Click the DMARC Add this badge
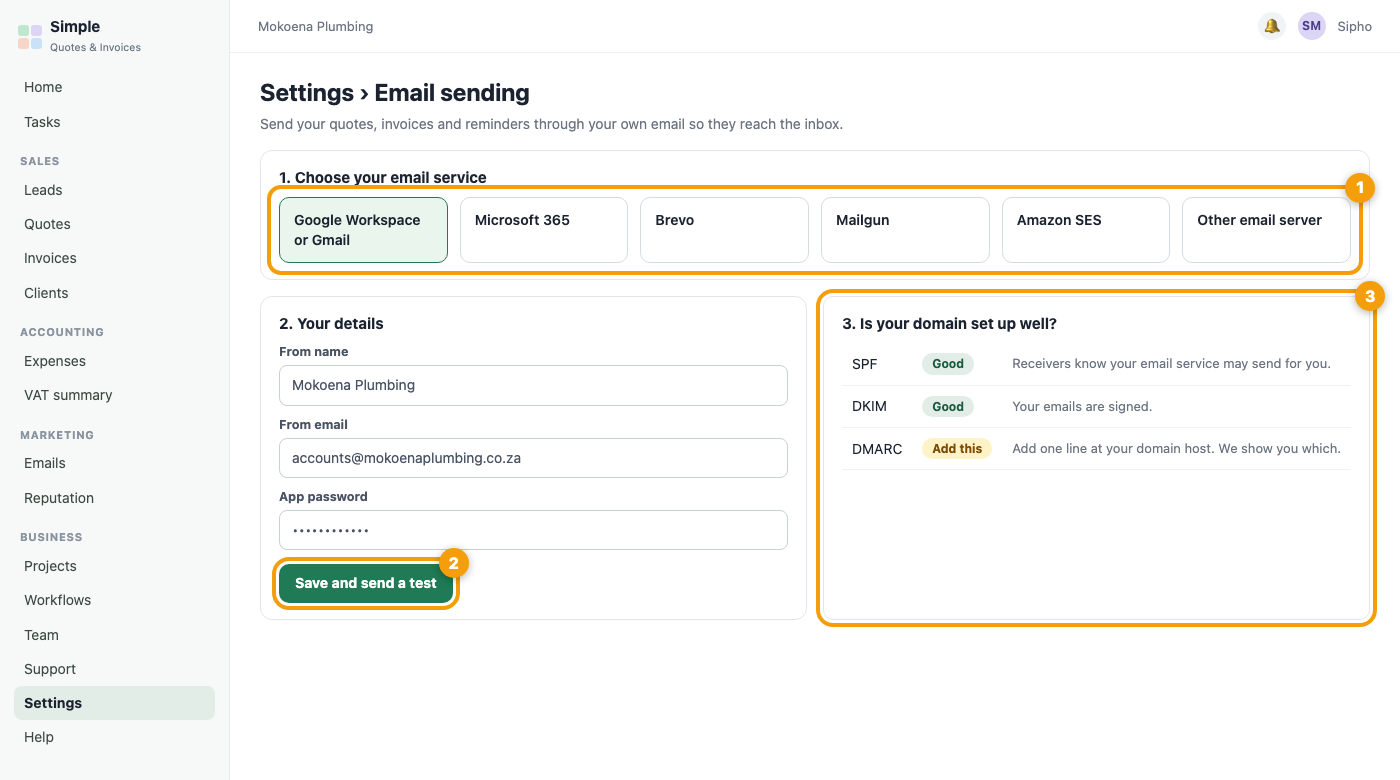Screen dimensions: 1400x780 (x=957, y=449)
